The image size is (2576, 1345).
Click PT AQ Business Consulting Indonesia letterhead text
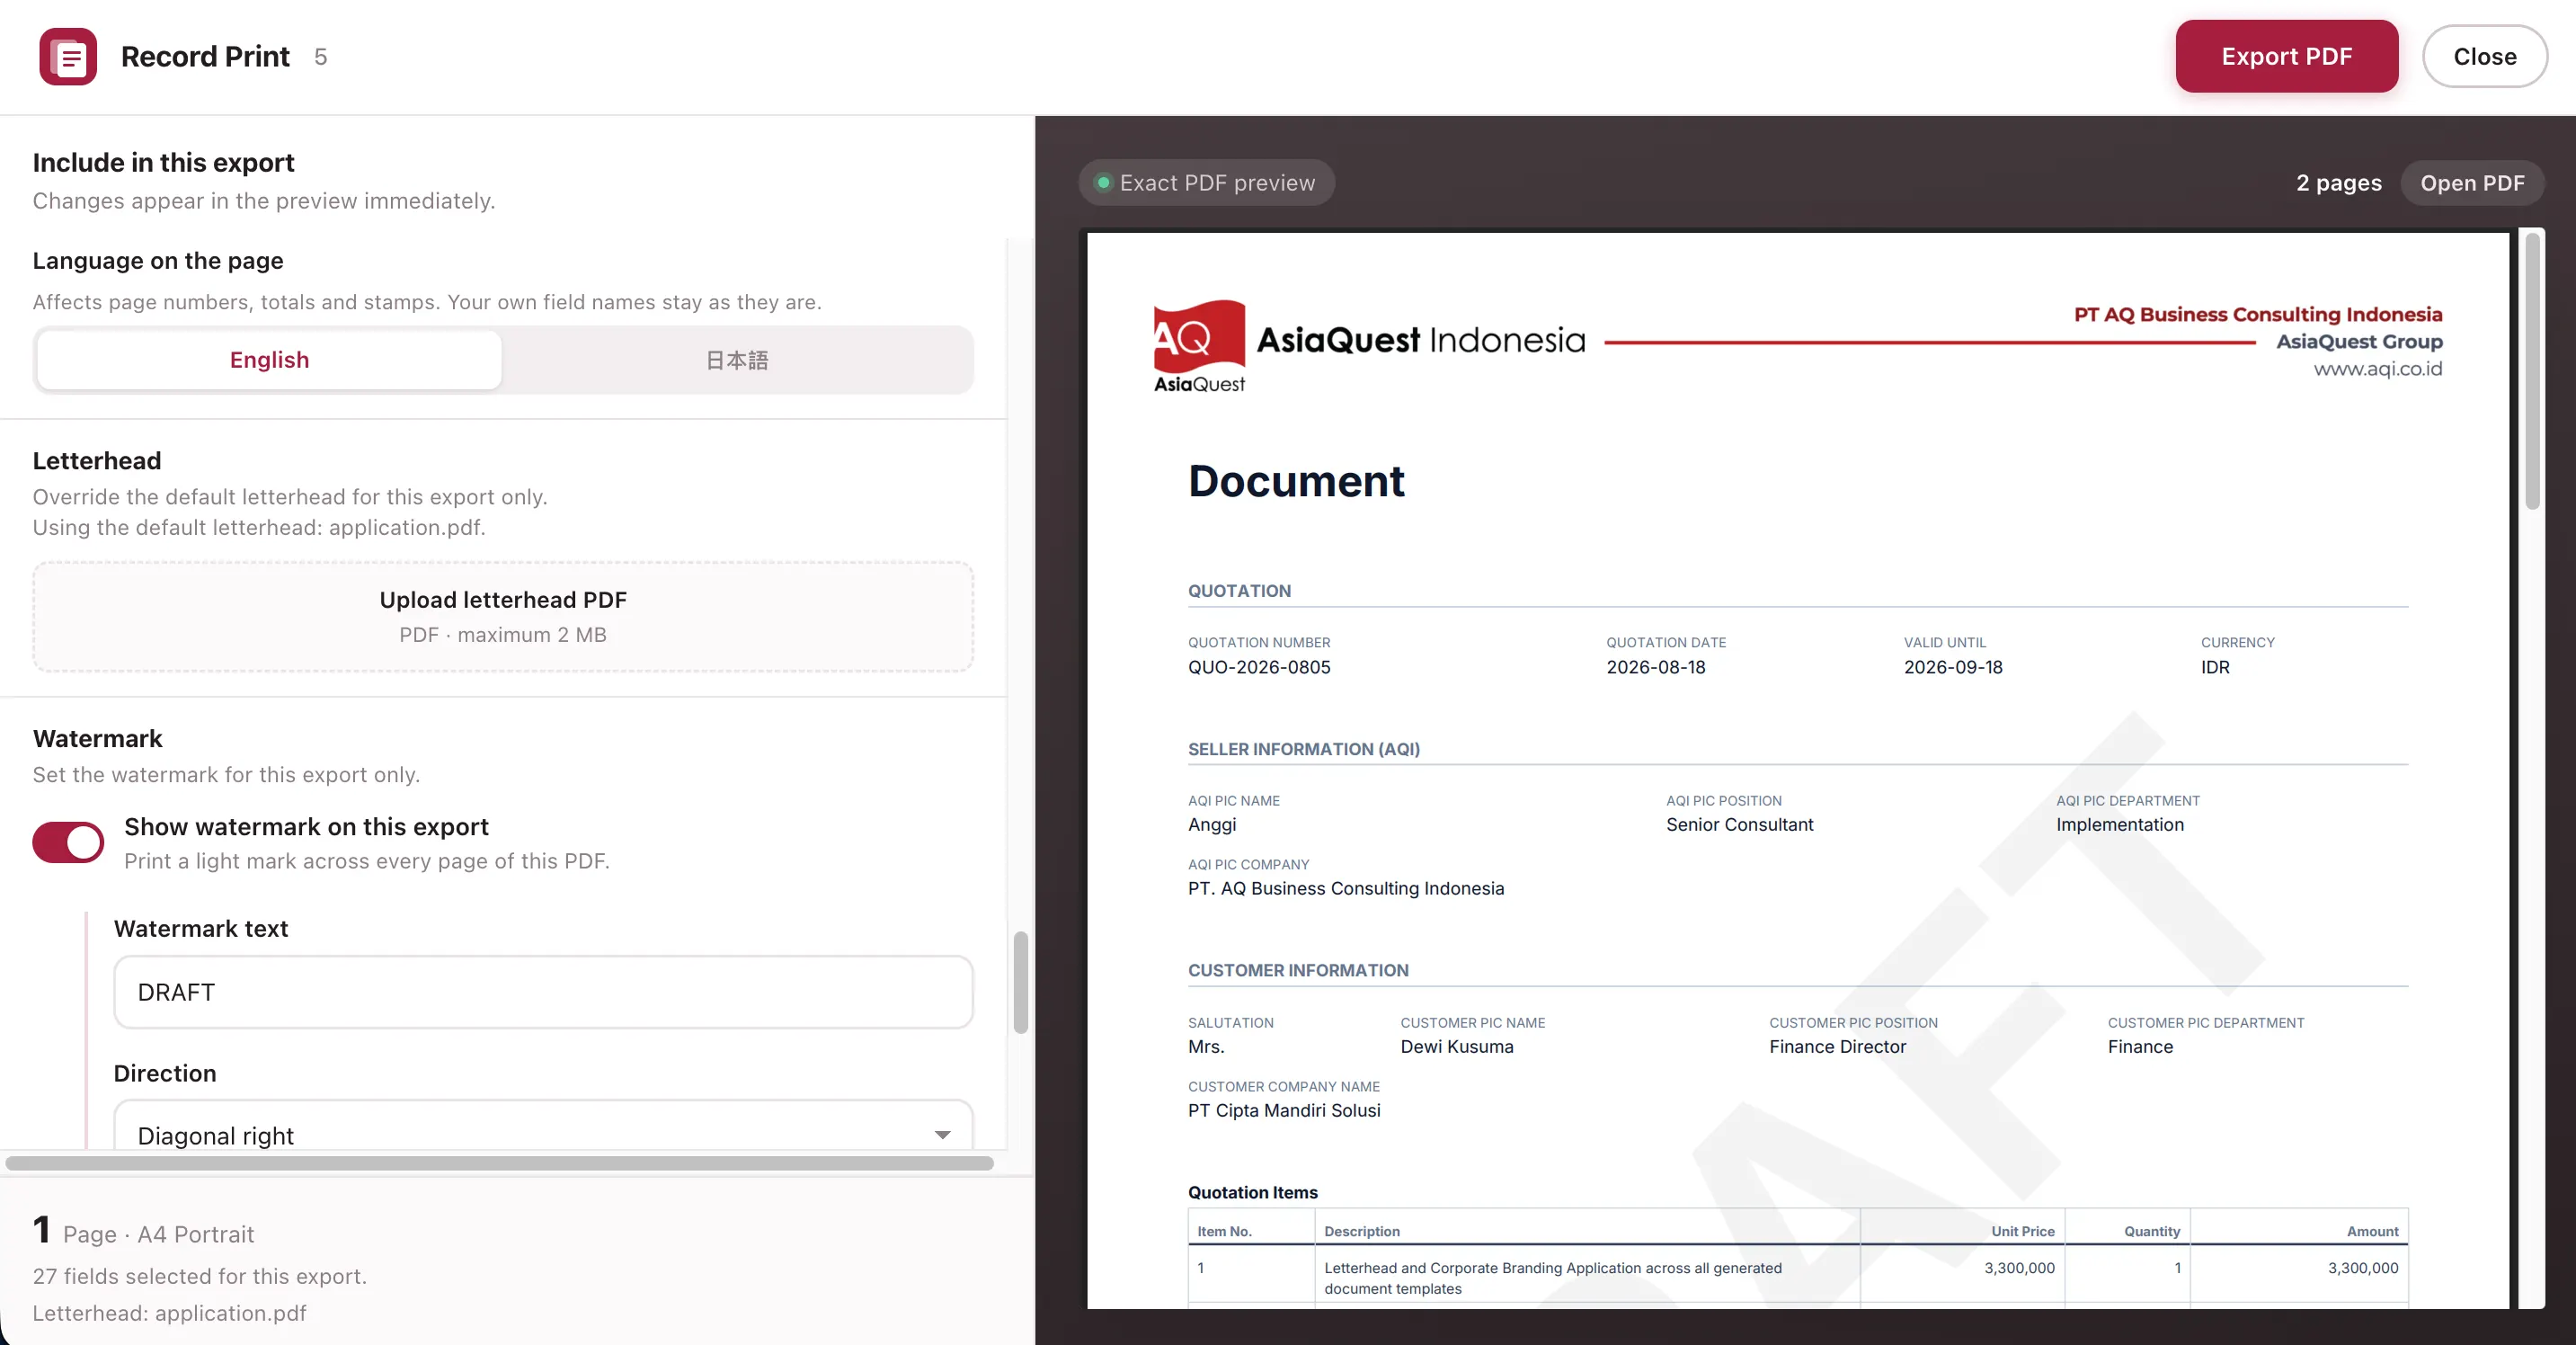click(x=2257, y=315)
